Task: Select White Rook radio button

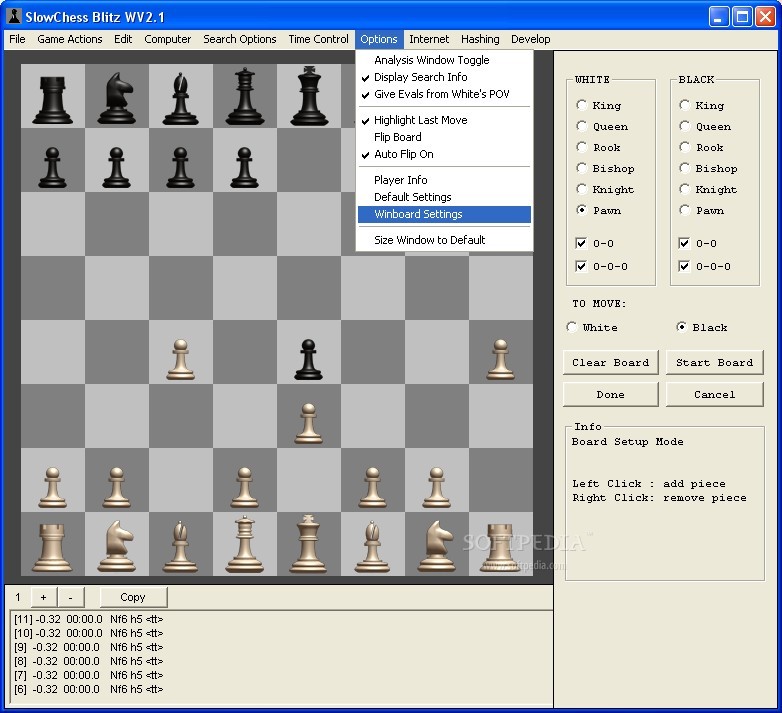Action: click(582, 147)
